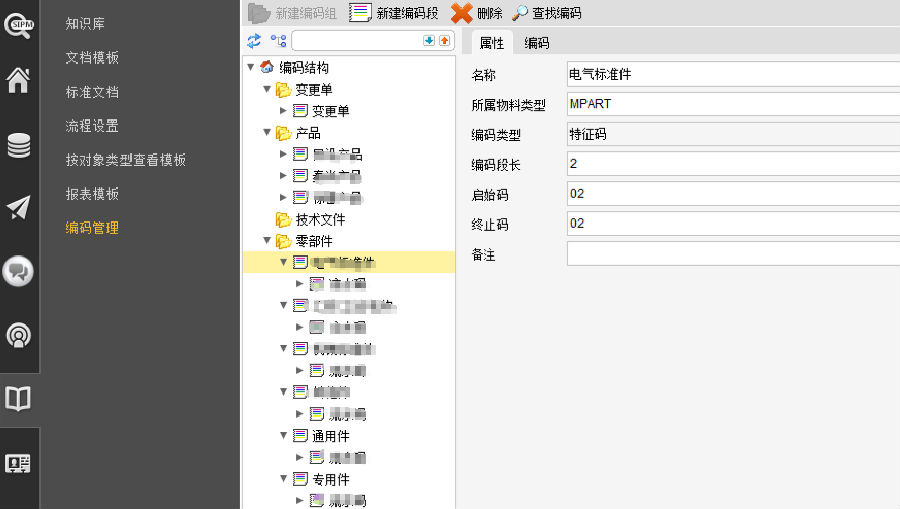
Task: Collapse the 通用件 node
Action: click(x=283, y=436)
